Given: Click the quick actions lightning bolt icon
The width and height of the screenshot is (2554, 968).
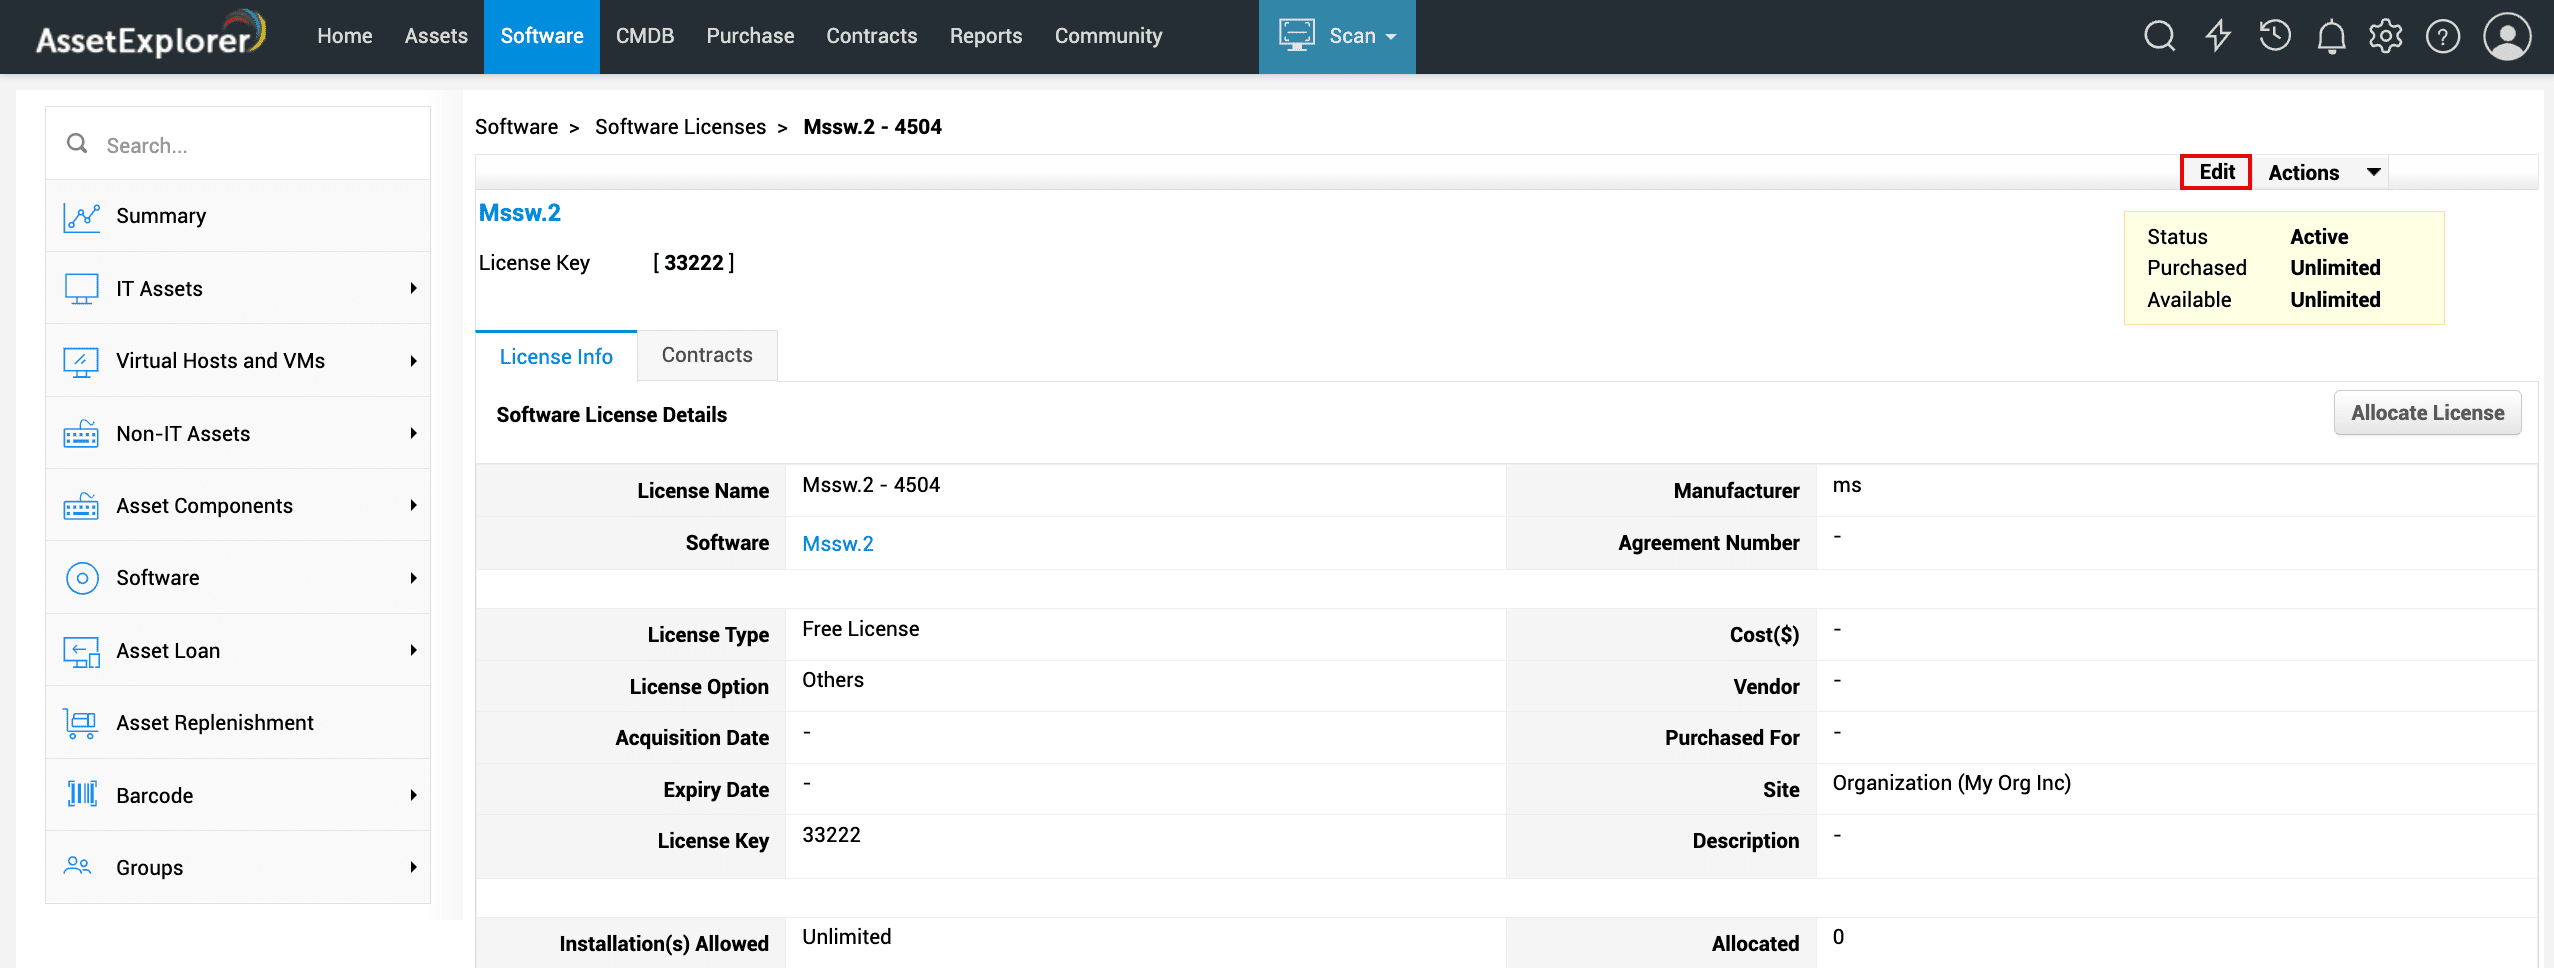Looking at the screenshot, I should click(x=2218, y=36).
